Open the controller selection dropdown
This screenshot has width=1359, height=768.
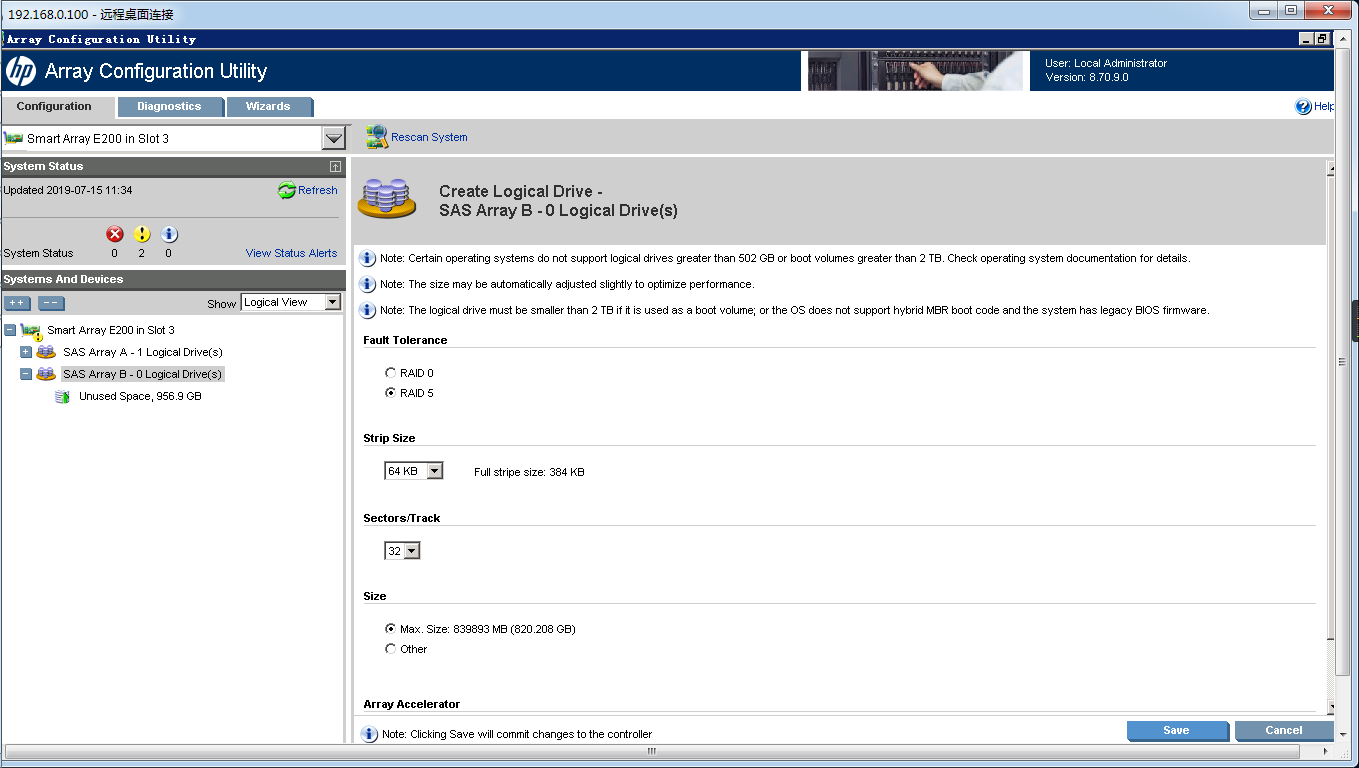pyautogui.click(x=333, y=139)
